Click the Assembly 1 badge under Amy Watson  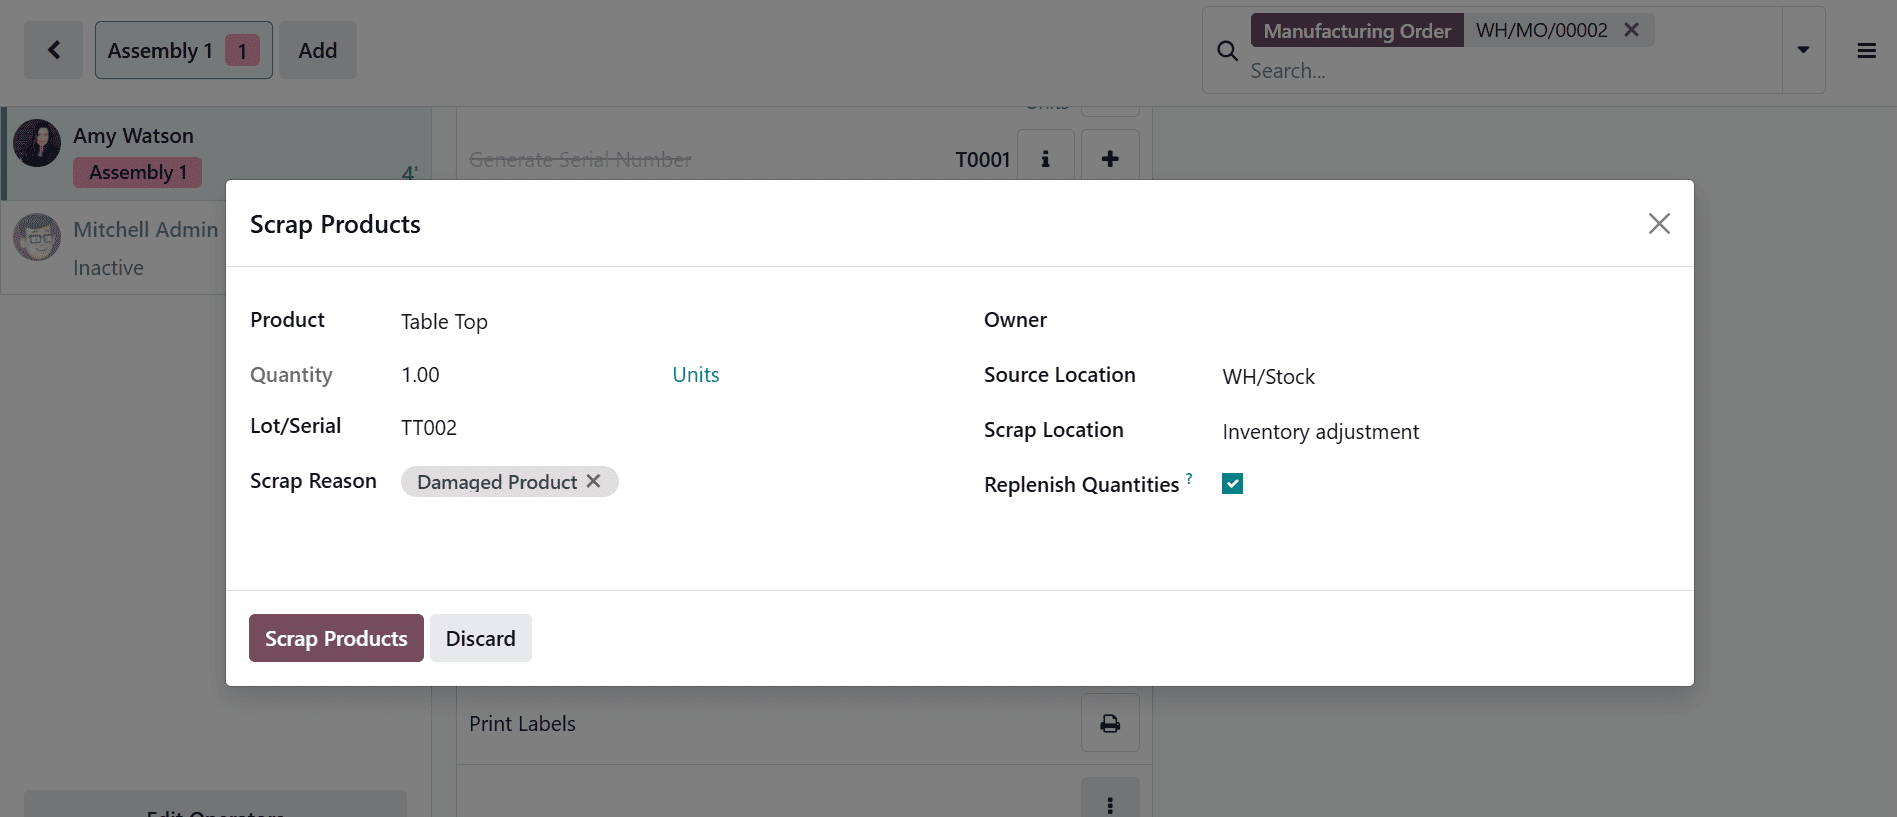(137, 172)
